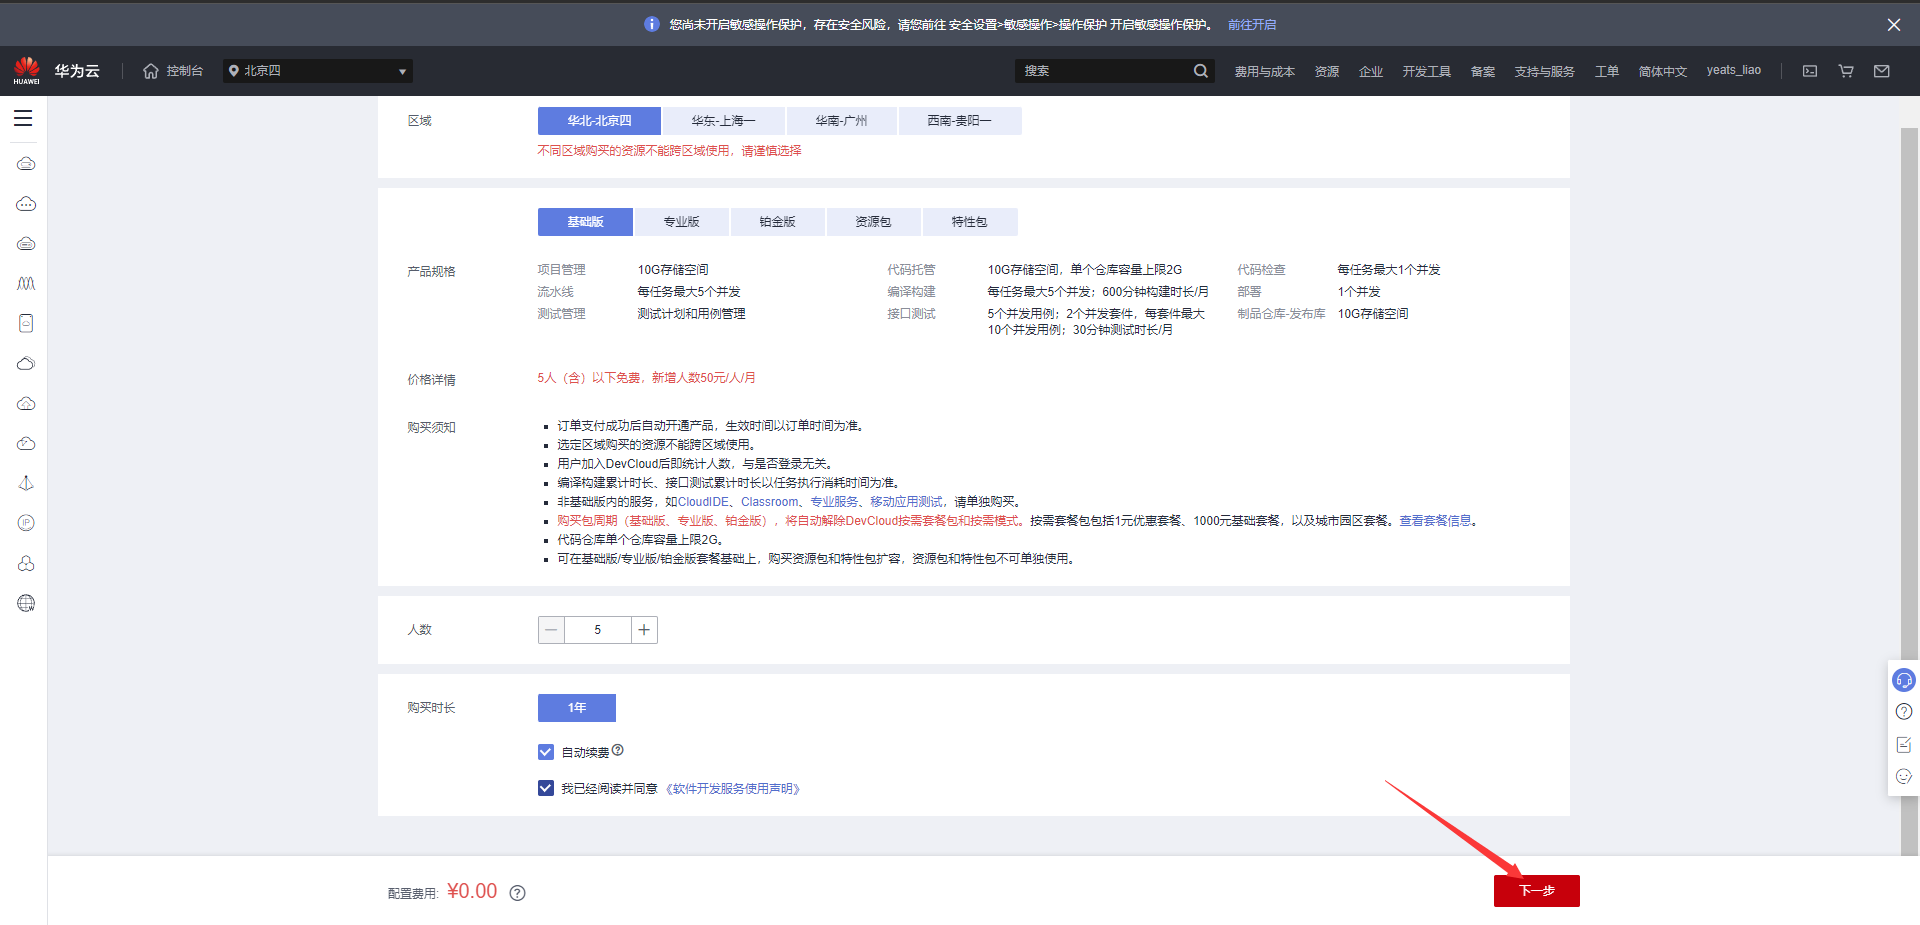Open the shopping cart icon
The image size is (1920, 925).
[x=1846, y=71]
